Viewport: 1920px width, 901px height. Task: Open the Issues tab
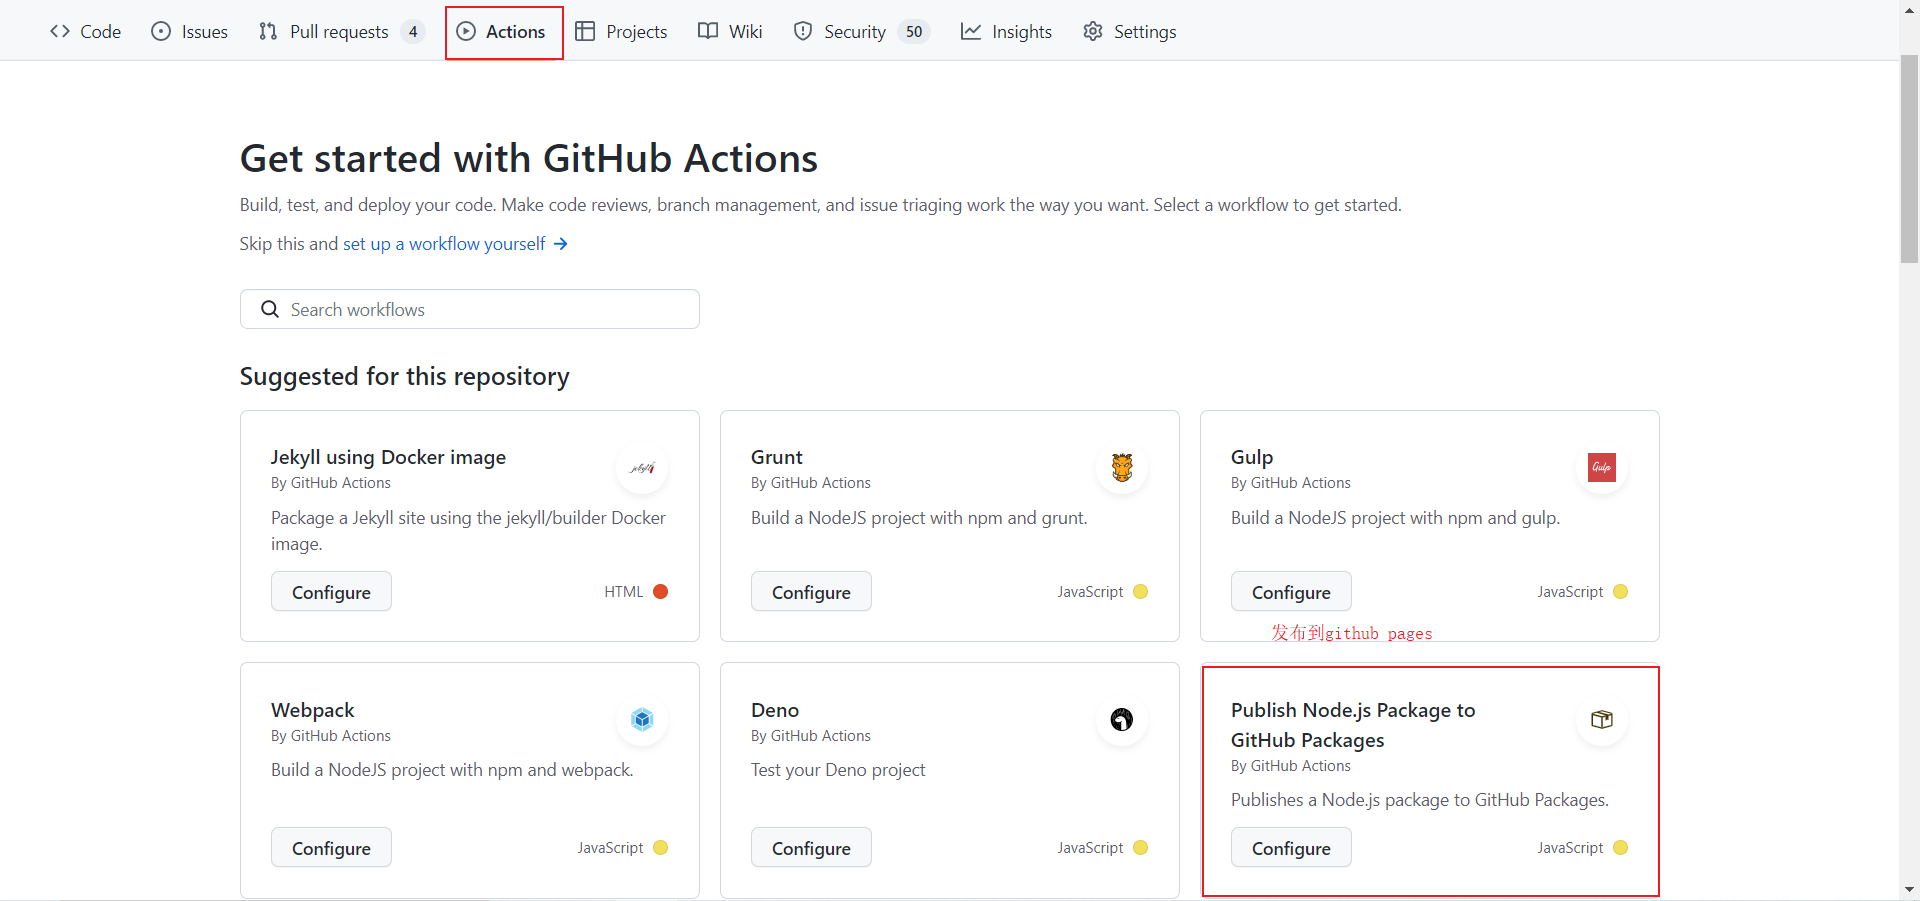(189, 32)
